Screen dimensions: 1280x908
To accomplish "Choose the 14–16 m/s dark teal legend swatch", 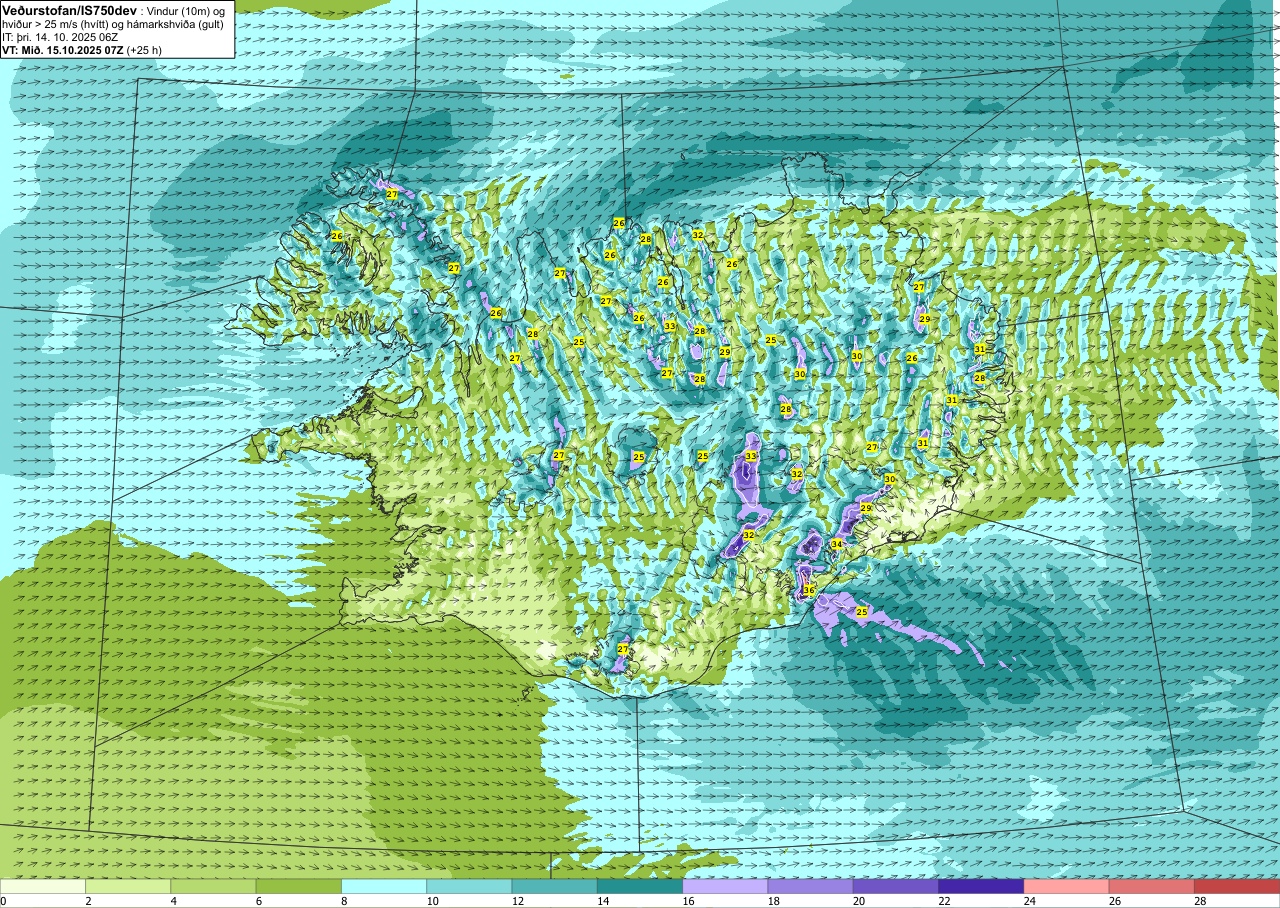I will pos(640,886).
